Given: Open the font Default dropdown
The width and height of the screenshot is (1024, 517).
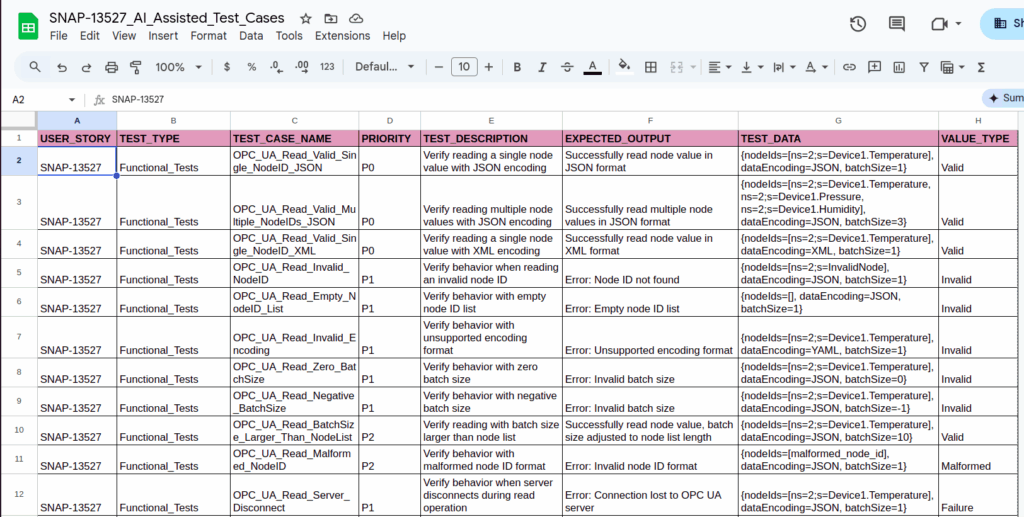Looking at the screenshot, I should 385,67.
